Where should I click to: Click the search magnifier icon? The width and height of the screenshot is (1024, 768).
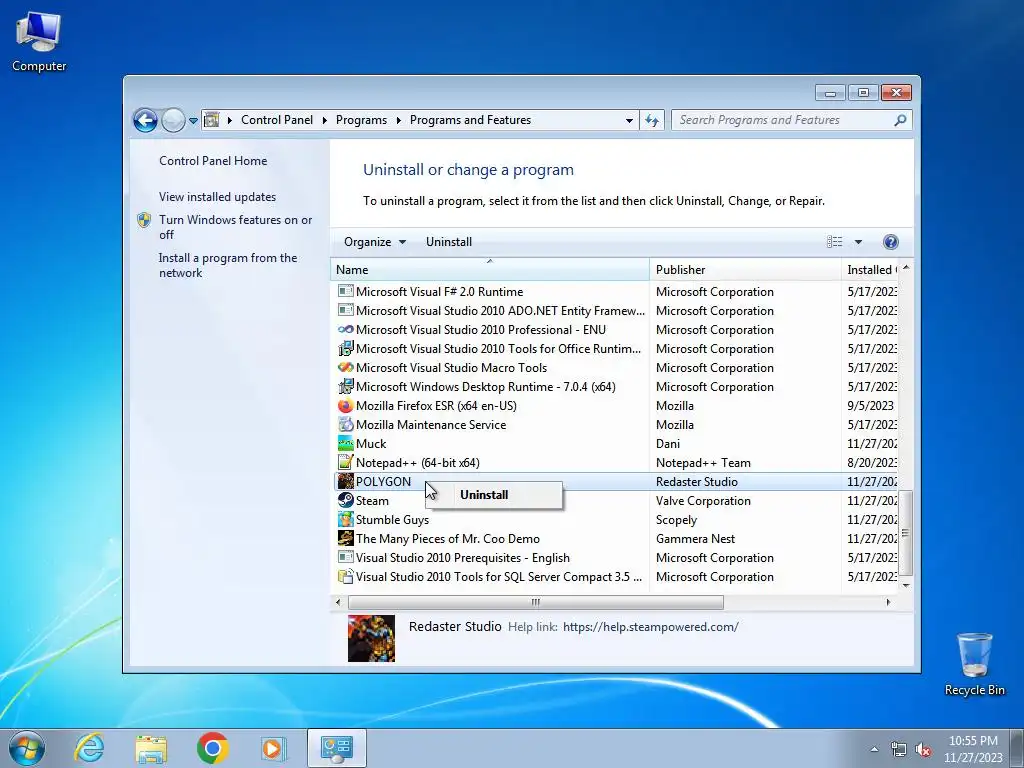(900, 120)
